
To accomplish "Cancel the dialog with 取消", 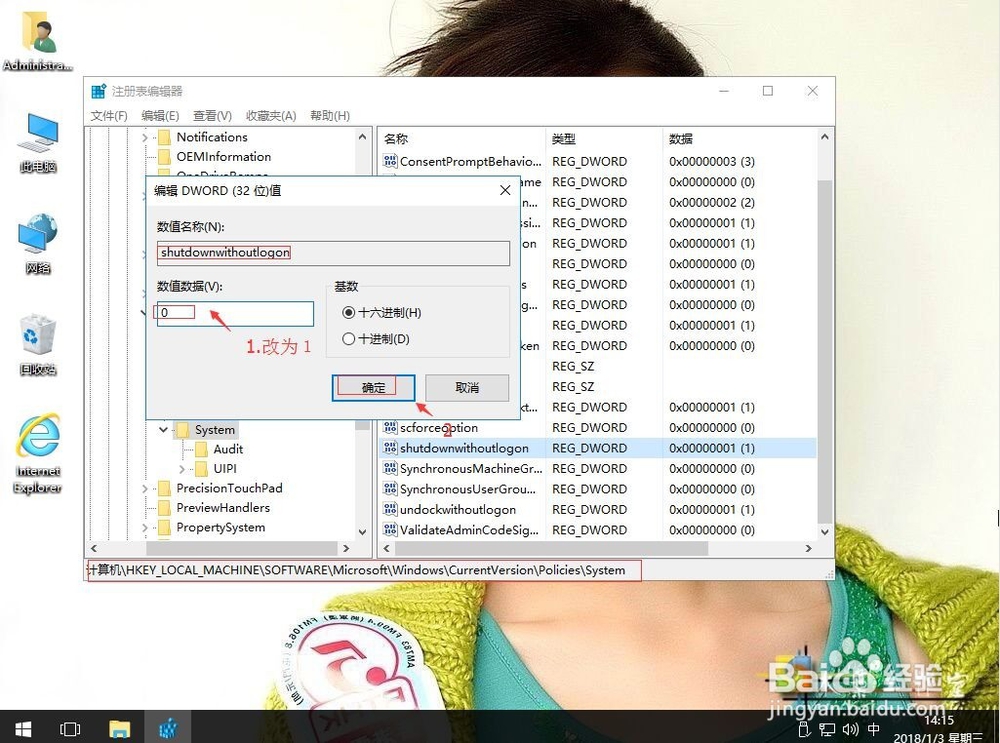I will tap(466, 387).
